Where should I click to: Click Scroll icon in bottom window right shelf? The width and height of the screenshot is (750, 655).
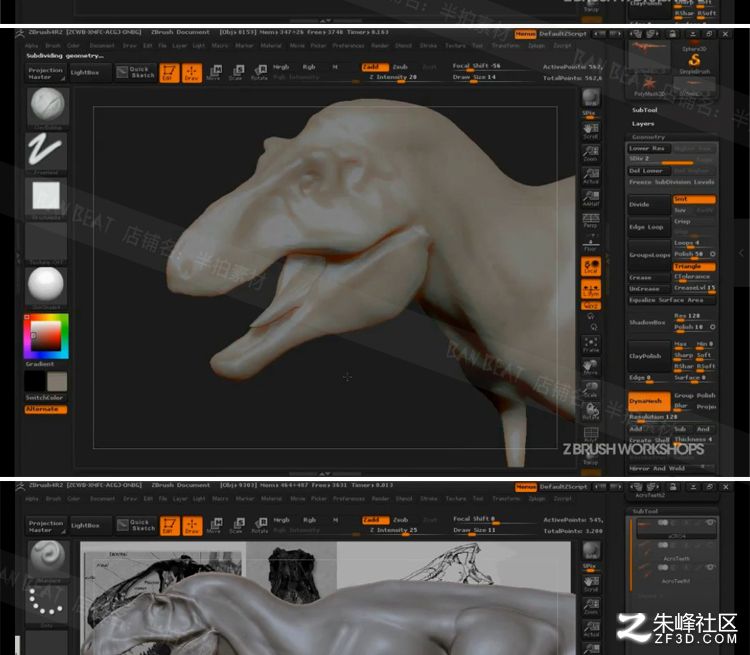coord(591,584)
